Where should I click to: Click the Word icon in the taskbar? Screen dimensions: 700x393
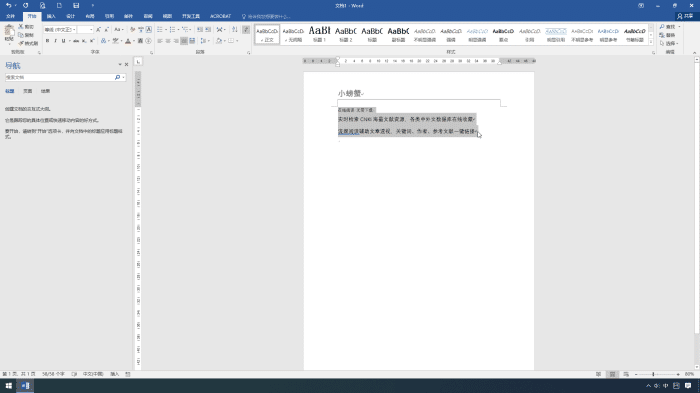click(x=25, y=386)
